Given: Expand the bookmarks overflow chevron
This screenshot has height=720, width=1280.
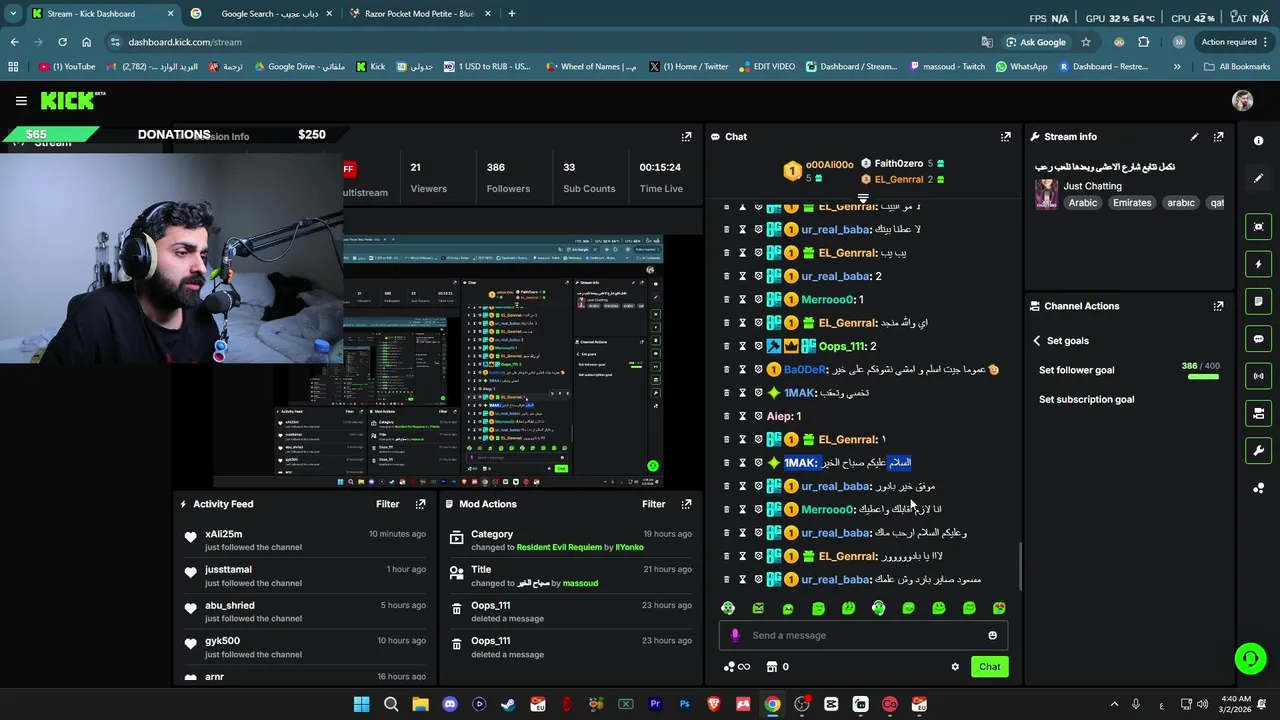Looking at the screenshot, I should (1176, 67).
